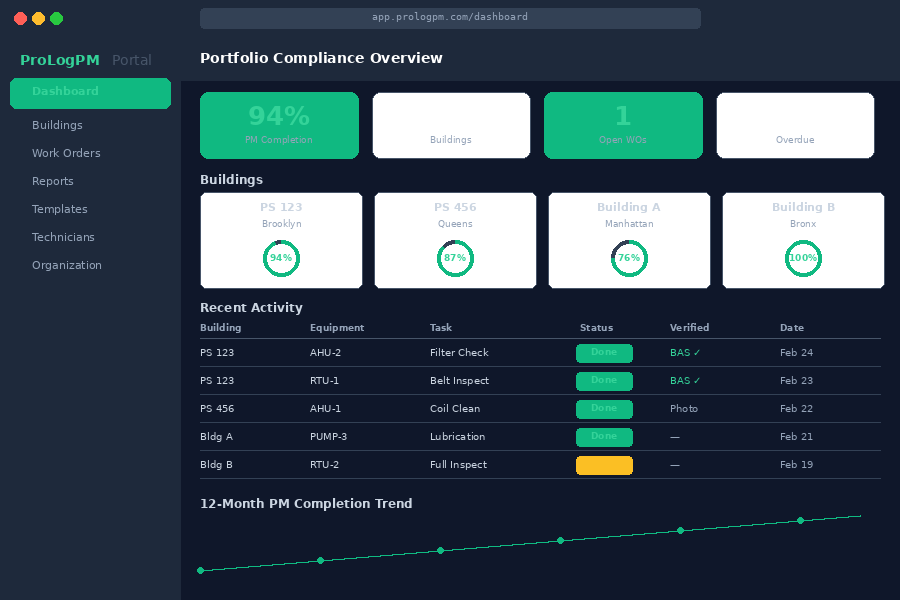Screen dimensions: 900x600
Task: Open Organization settings
Action: 67,265
